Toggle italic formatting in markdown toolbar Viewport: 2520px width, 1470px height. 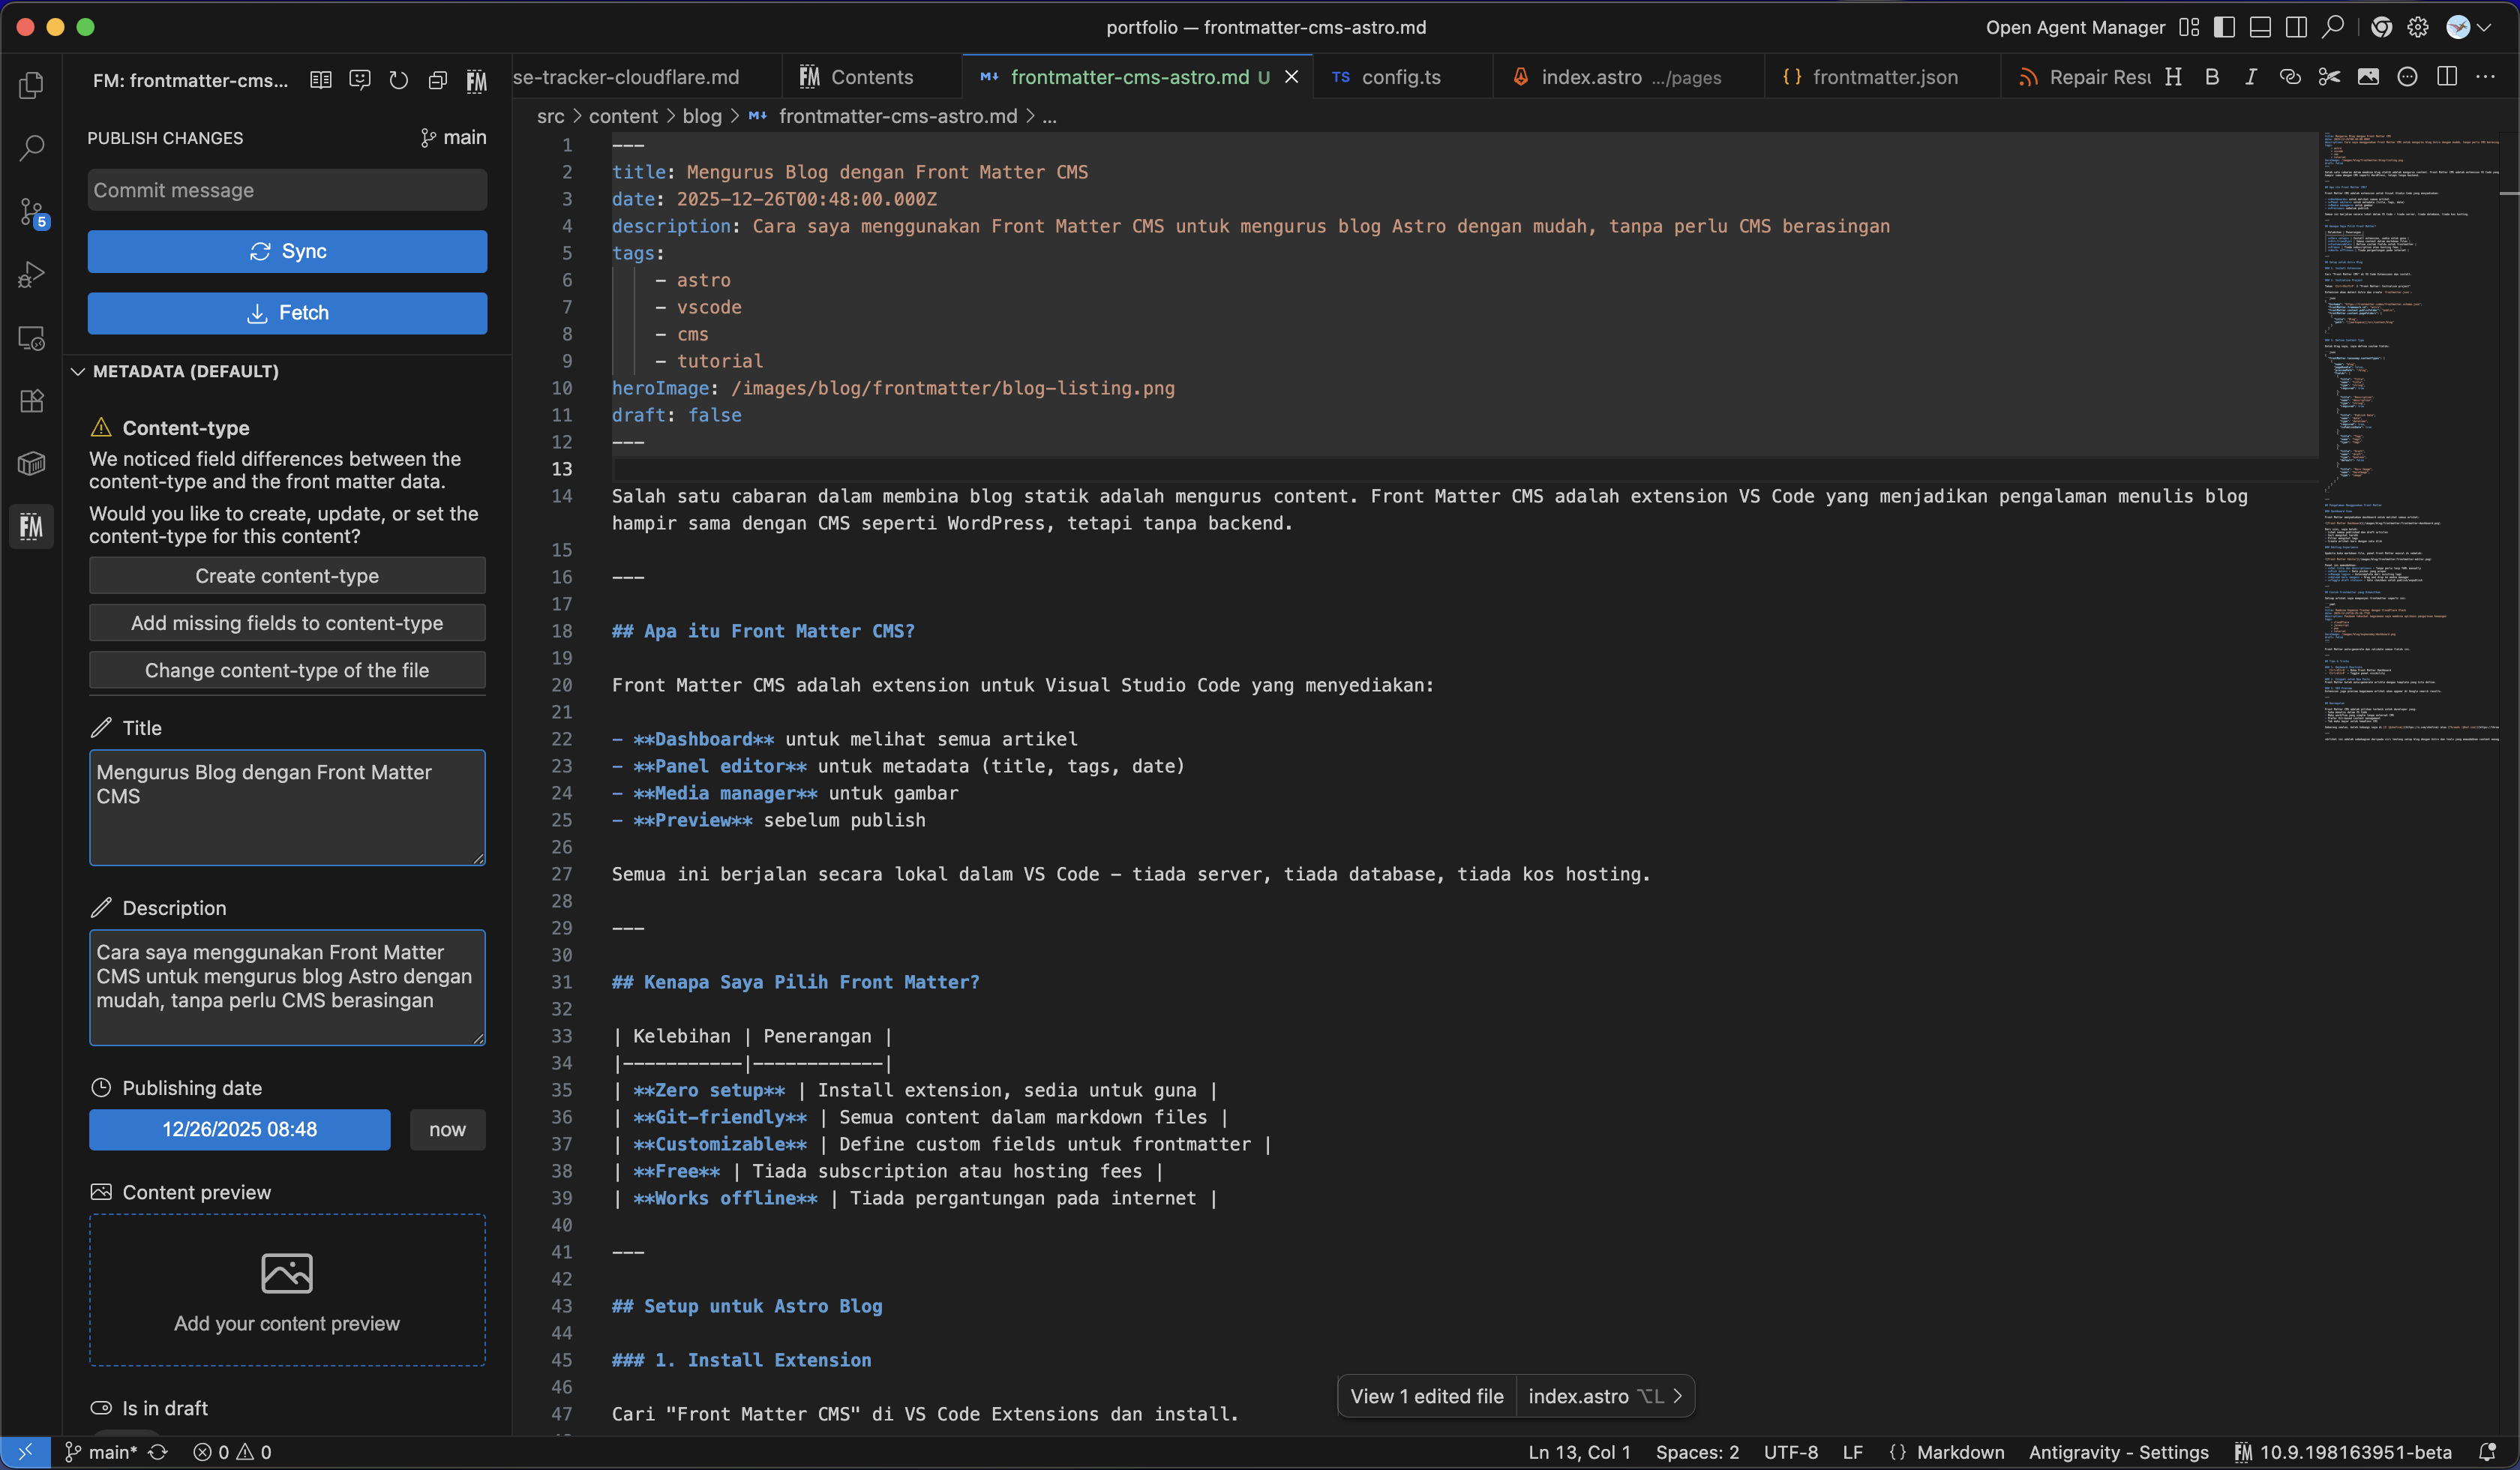click(2250, 76)
